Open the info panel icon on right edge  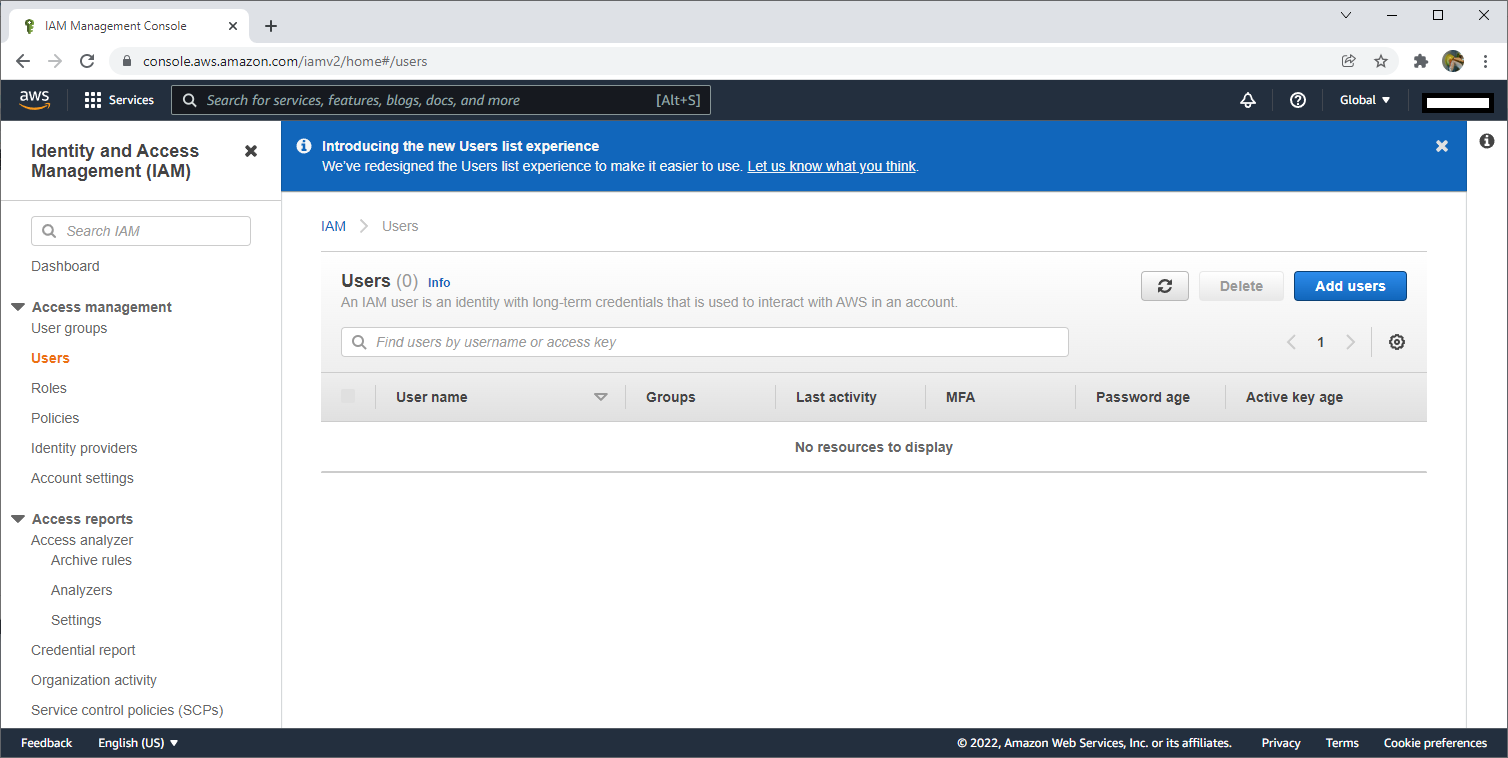click(x=1487, y=142)
